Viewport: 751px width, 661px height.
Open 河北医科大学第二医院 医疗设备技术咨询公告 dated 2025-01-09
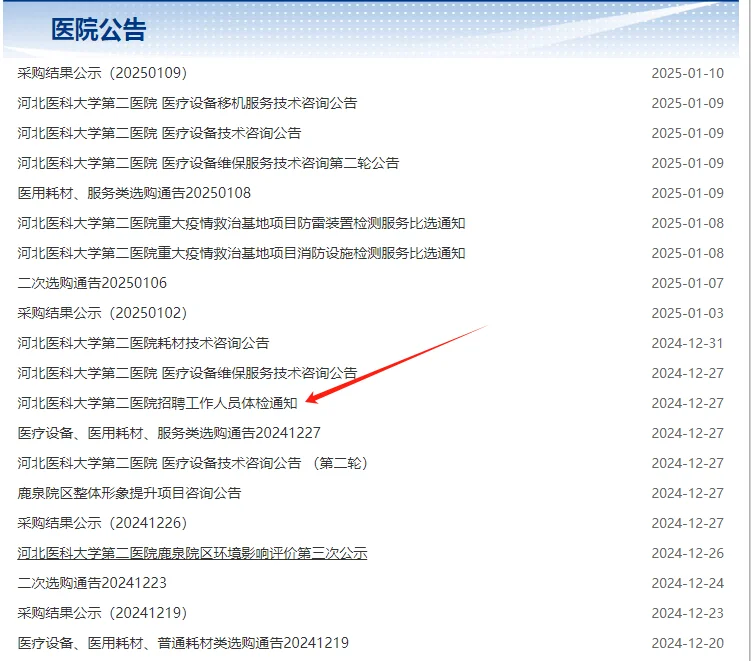point(159,133)
